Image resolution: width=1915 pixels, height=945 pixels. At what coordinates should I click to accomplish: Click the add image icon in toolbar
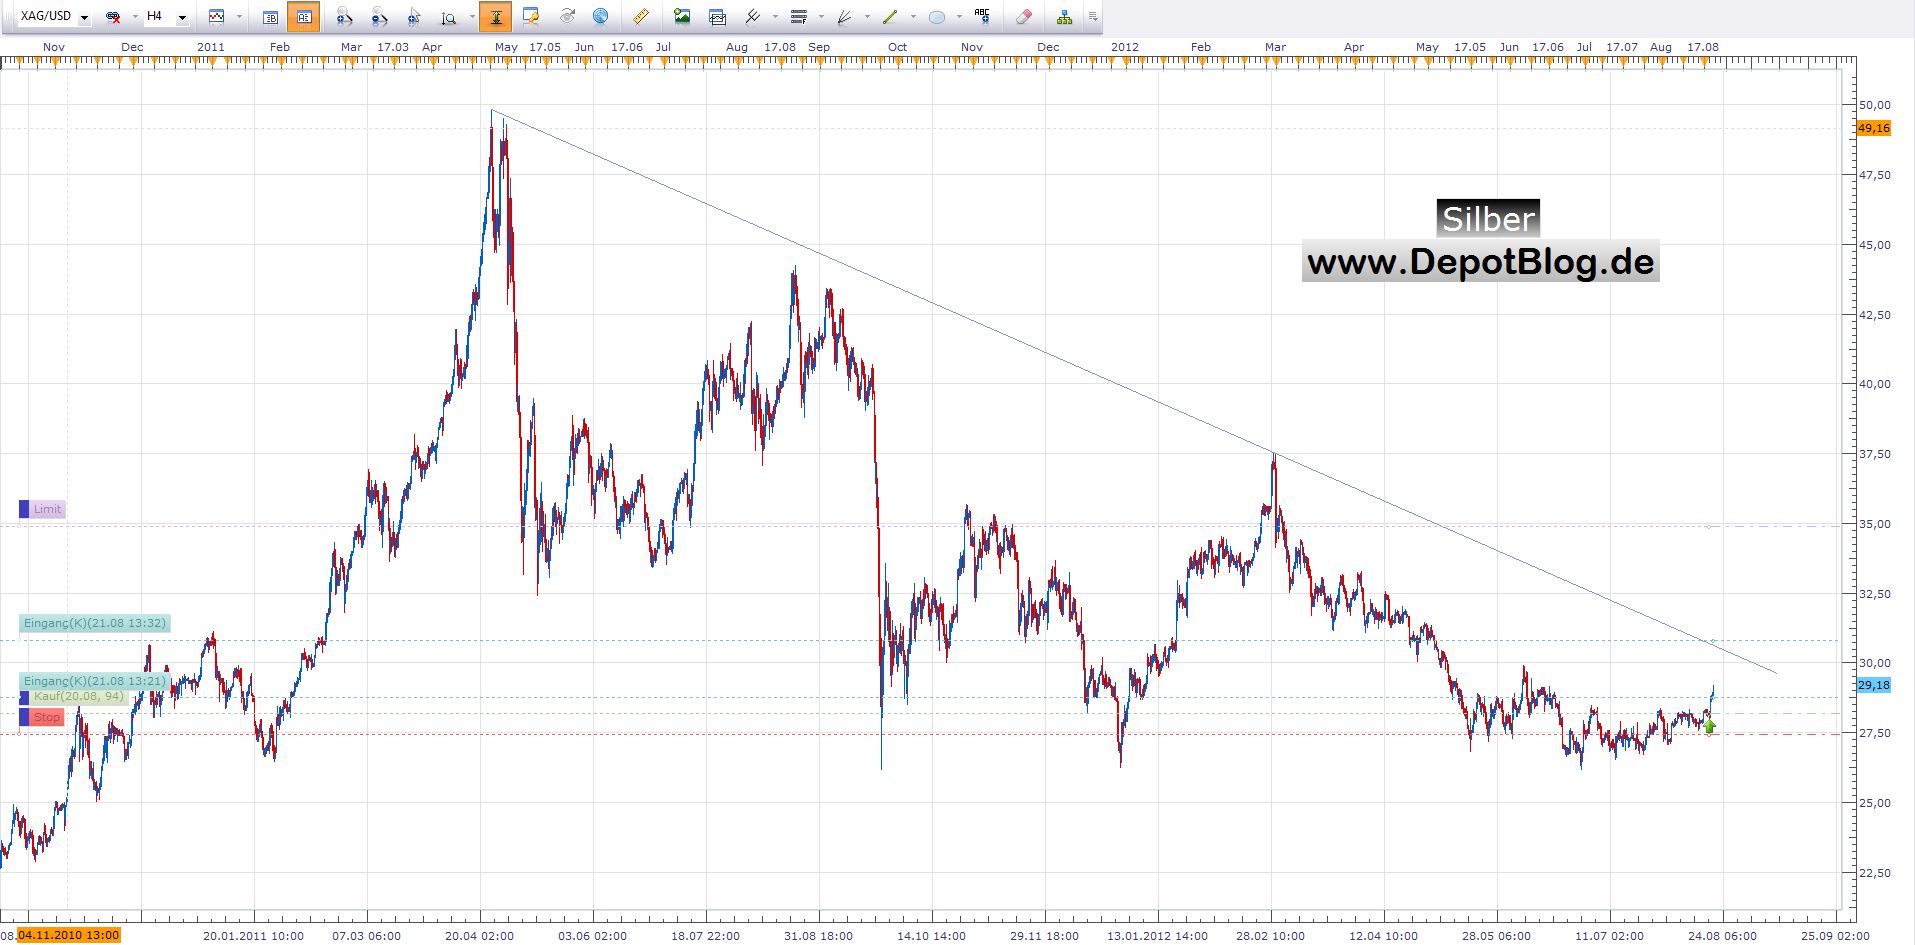pos(682,17)
